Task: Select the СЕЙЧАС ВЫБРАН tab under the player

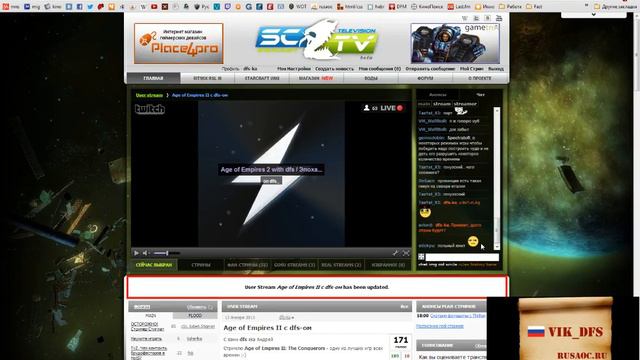Action: coord(154,265)
